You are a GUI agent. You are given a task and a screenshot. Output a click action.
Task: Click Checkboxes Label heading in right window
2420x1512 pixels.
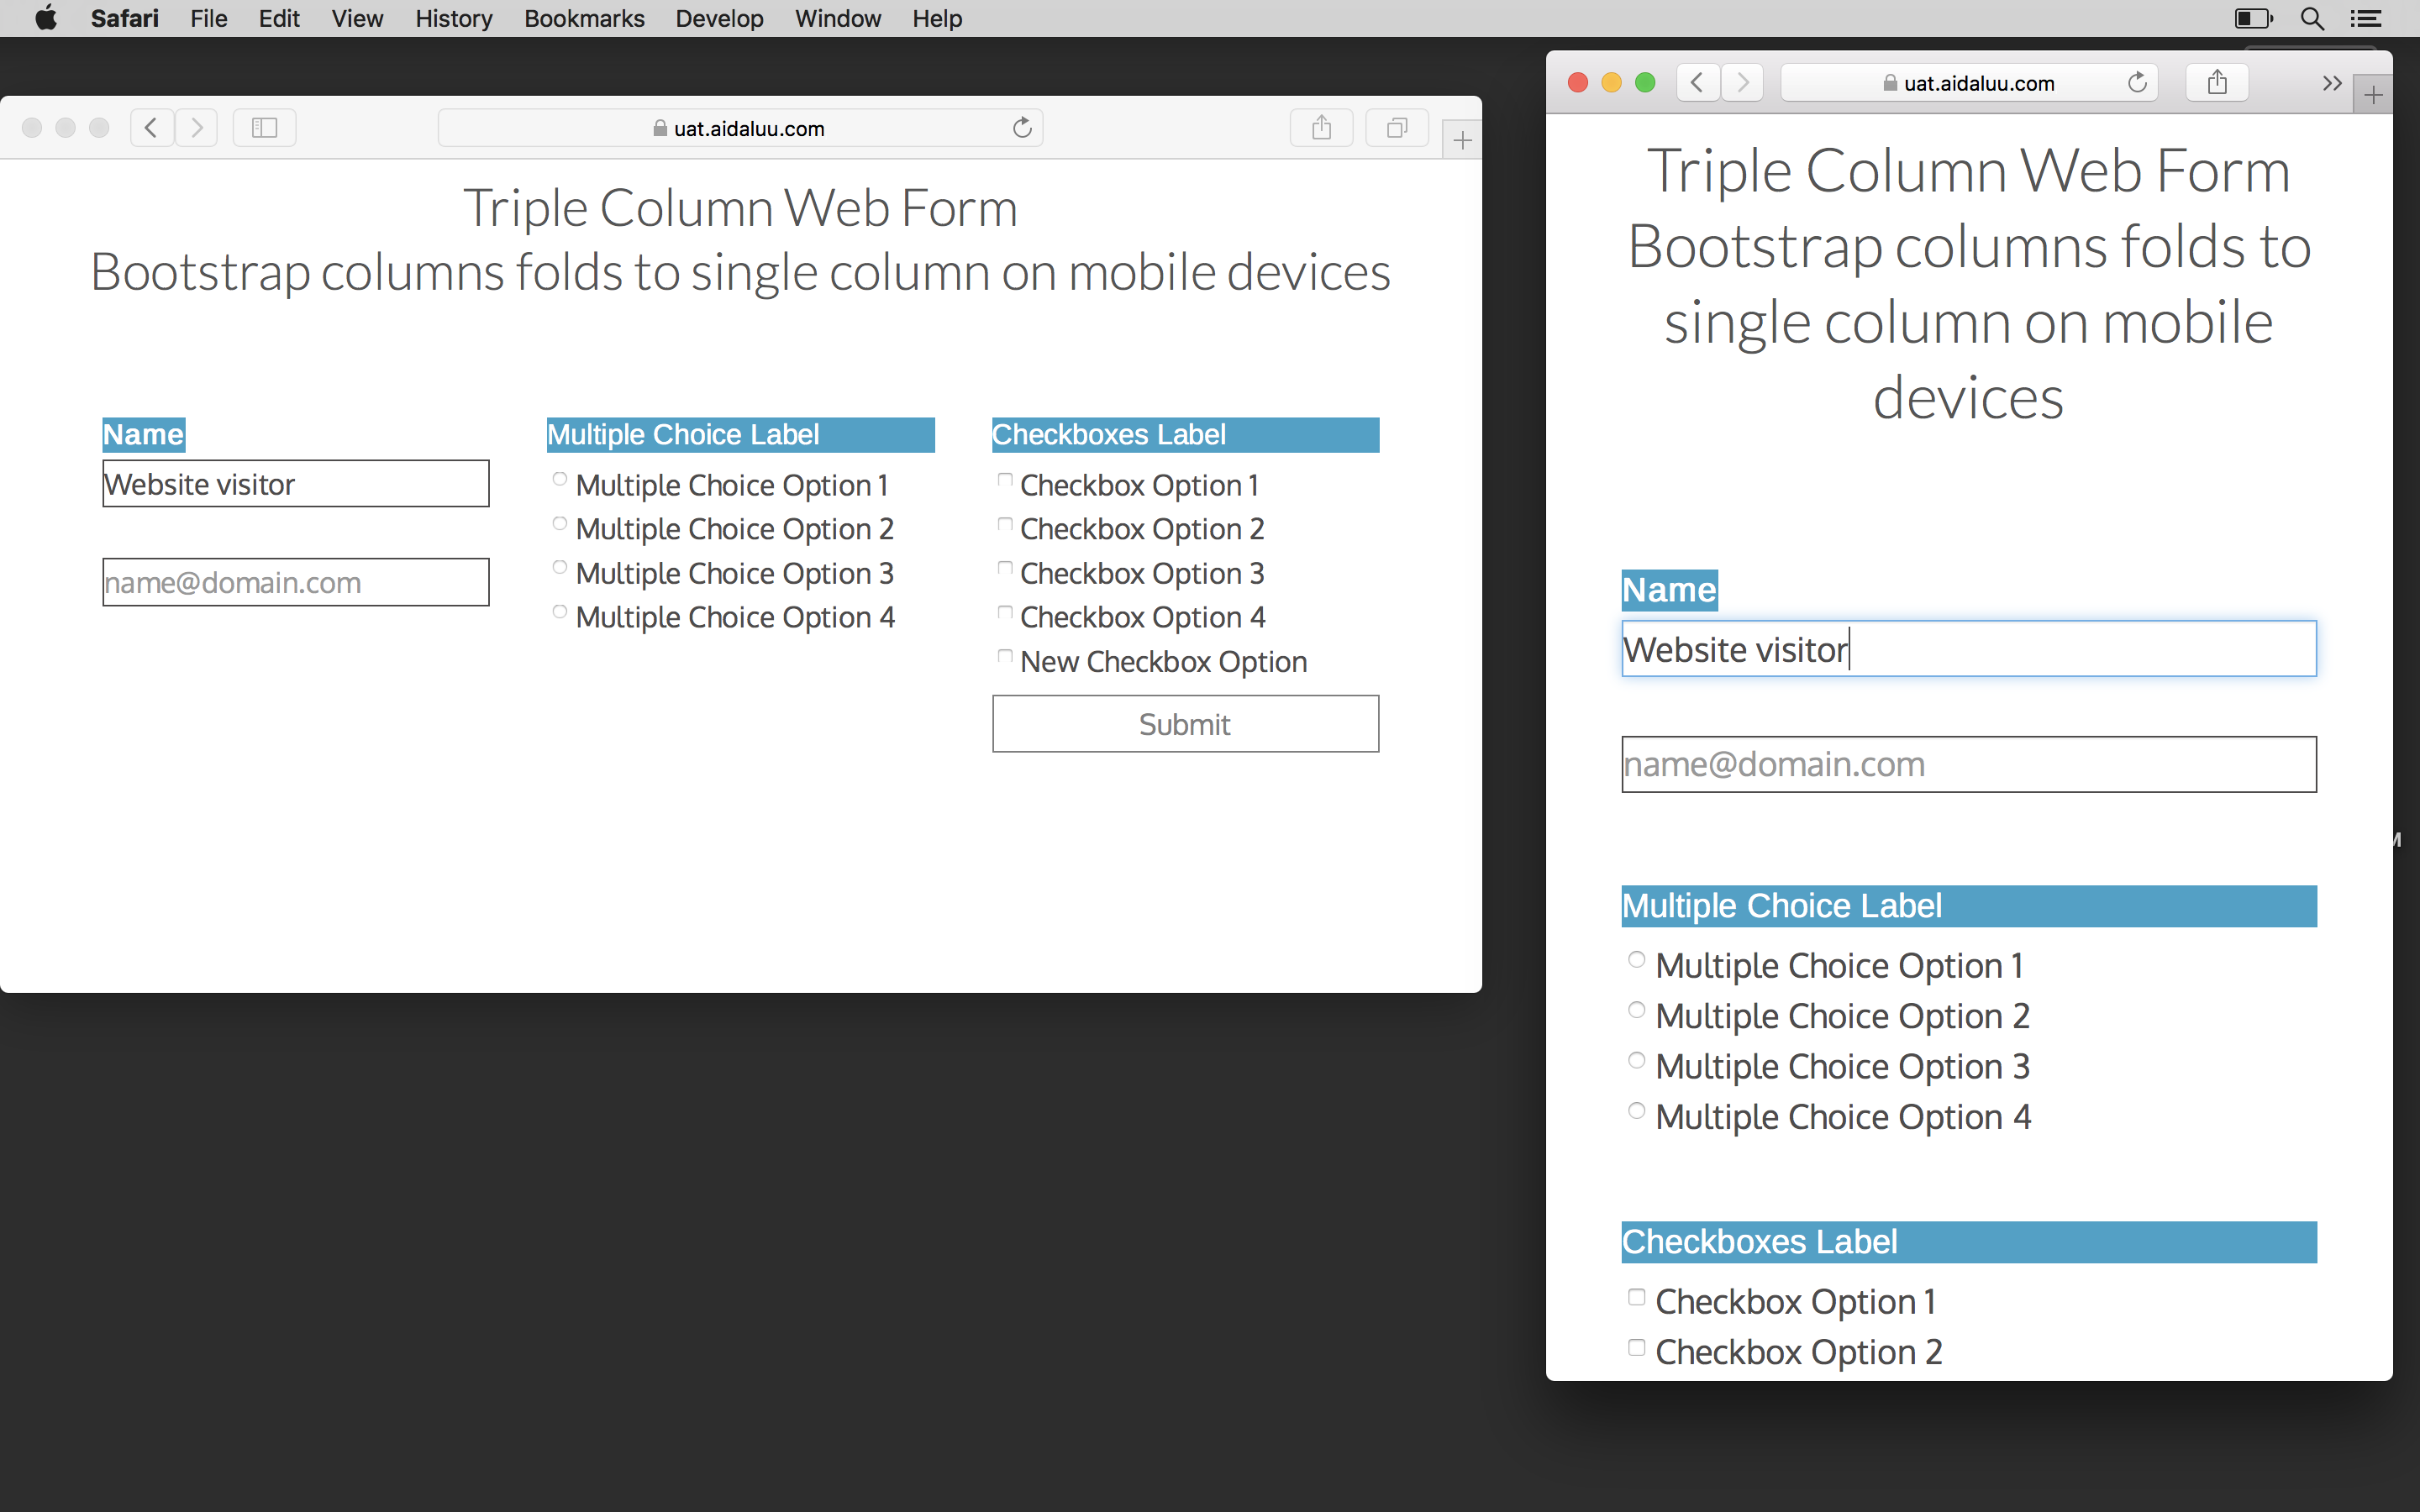point(1968,1242)
